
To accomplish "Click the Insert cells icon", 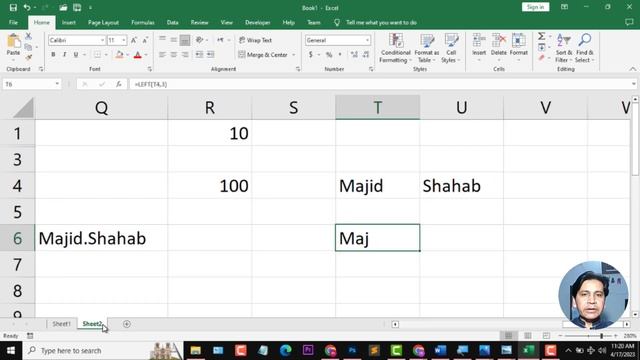I will click(479, 41).
